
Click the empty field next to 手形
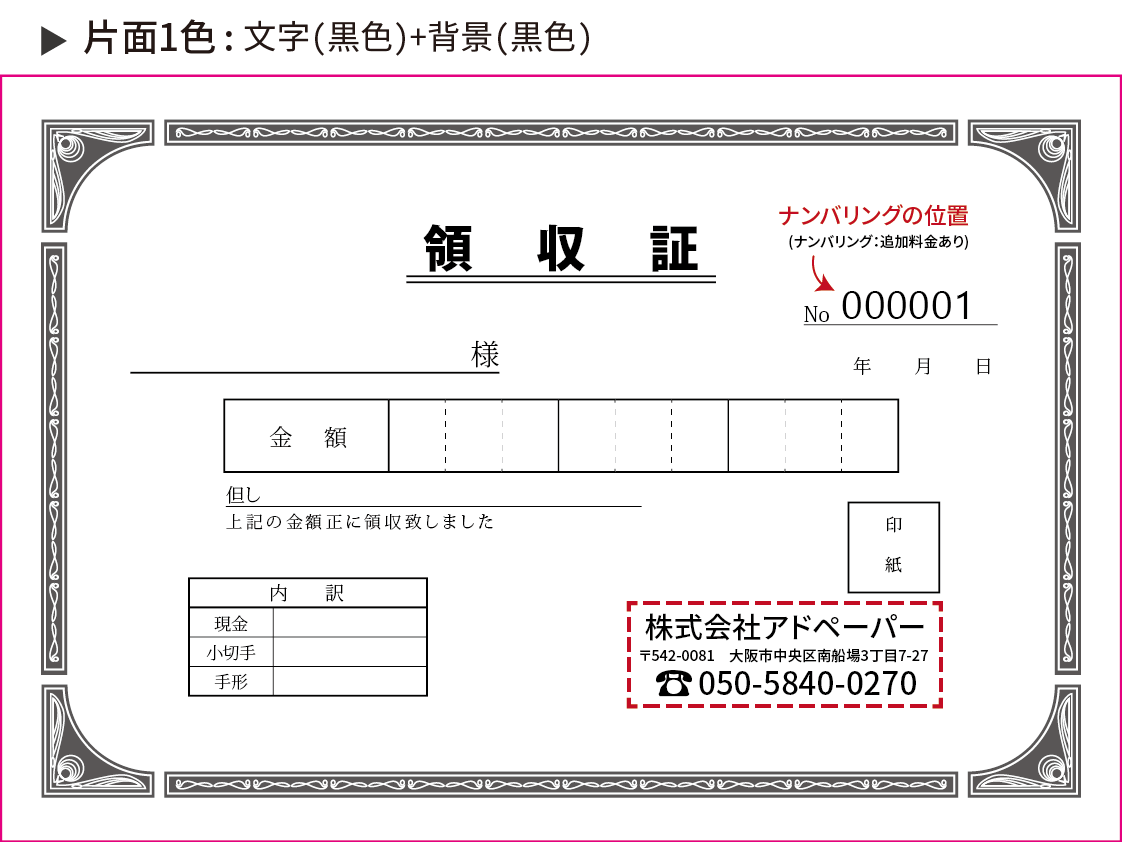[x=349, y=681]
